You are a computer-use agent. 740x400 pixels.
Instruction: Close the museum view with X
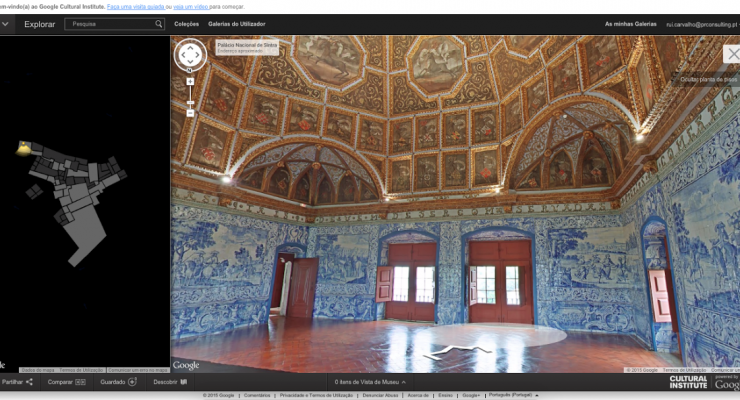click(x=732, y=54)
